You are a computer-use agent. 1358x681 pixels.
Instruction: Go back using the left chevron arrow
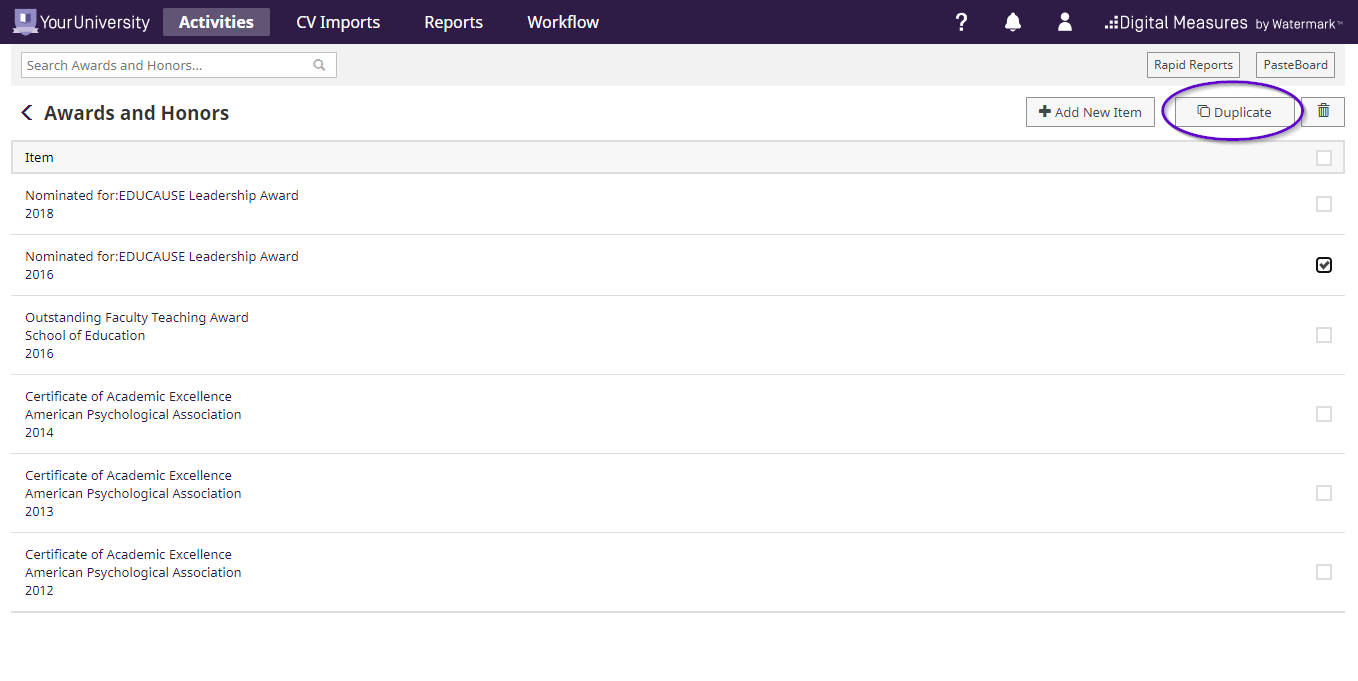[27, 113]
